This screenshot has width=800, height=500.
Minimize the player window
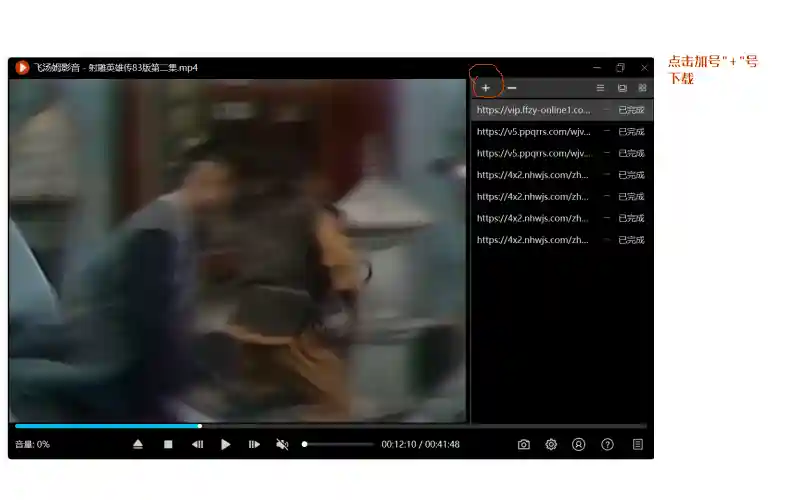pyautogui.click(x=597, y=67)
